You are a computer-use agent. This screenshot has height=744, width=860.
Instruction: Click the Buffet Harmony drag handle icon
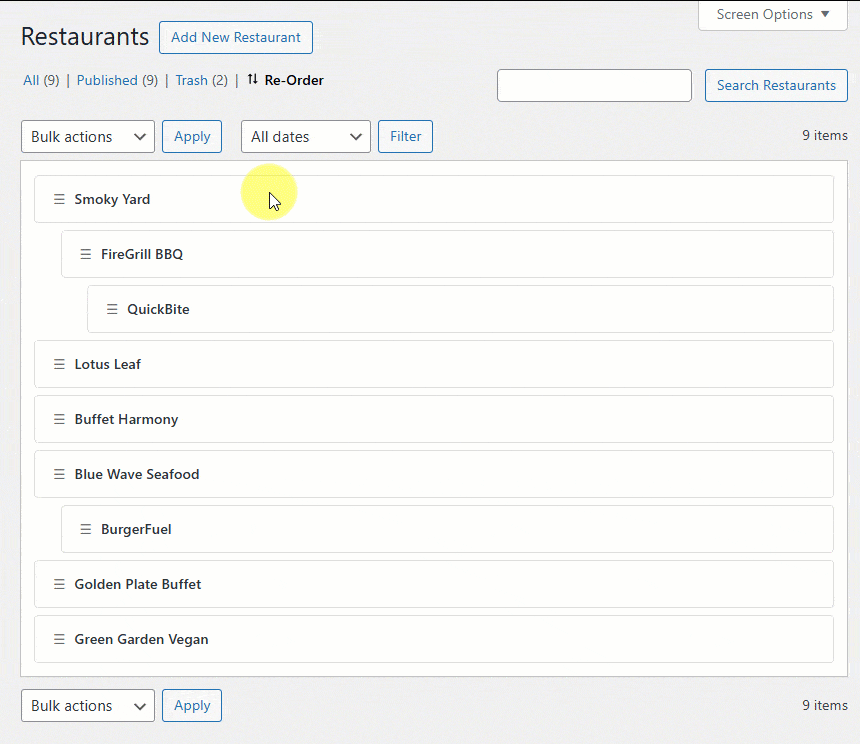coord(59,419)
